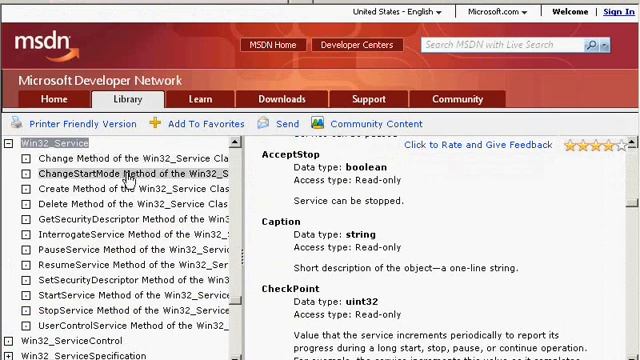The width and height of the screenshot is (640, 360).
Task: Click the content pane scrollbar thumb
Action: [632, 202]
